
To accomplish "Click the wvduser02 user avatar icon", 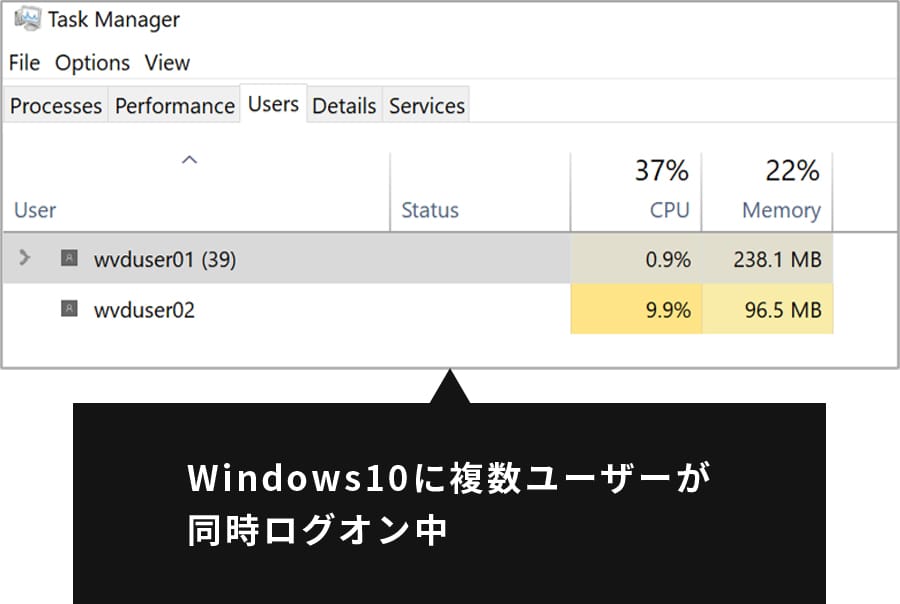I will click(69, 309).
